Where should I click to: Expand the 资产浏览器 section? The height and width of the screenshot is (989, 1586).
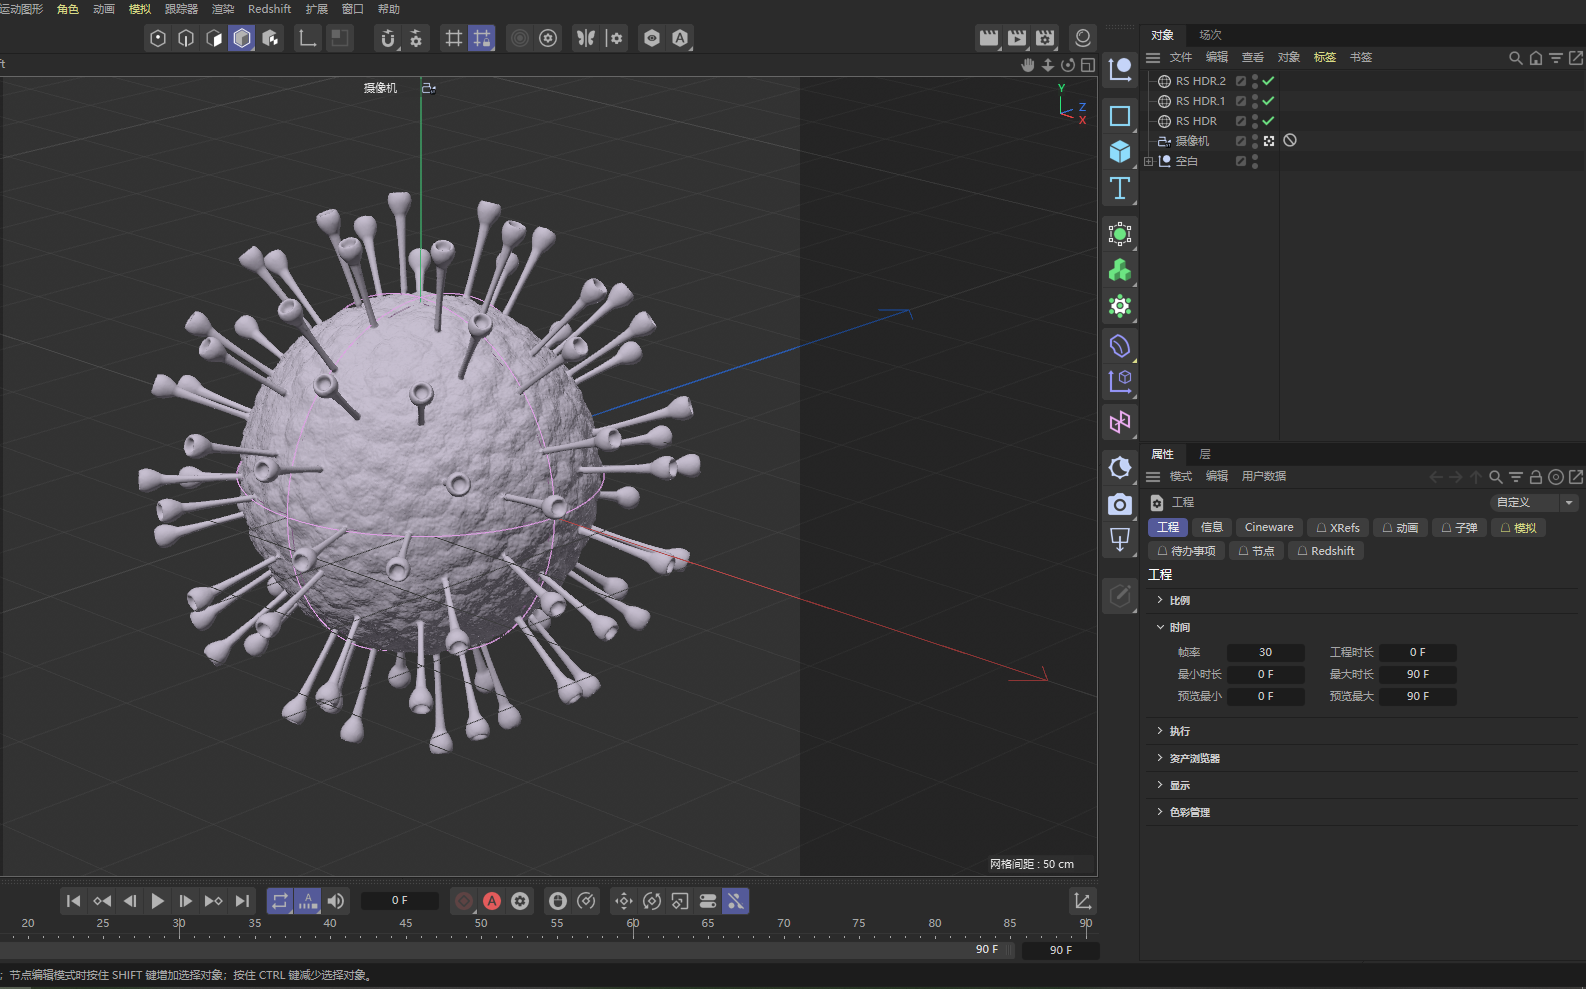click(1160, 758)
